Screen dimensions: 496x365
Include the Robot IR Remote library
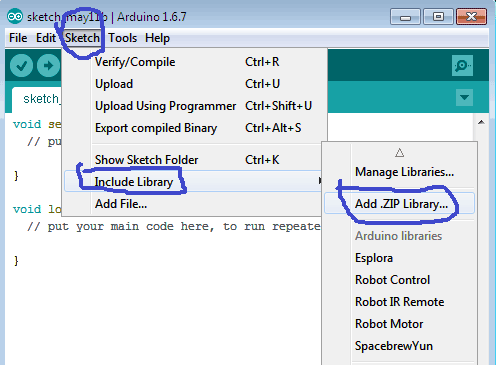[399, 302]
